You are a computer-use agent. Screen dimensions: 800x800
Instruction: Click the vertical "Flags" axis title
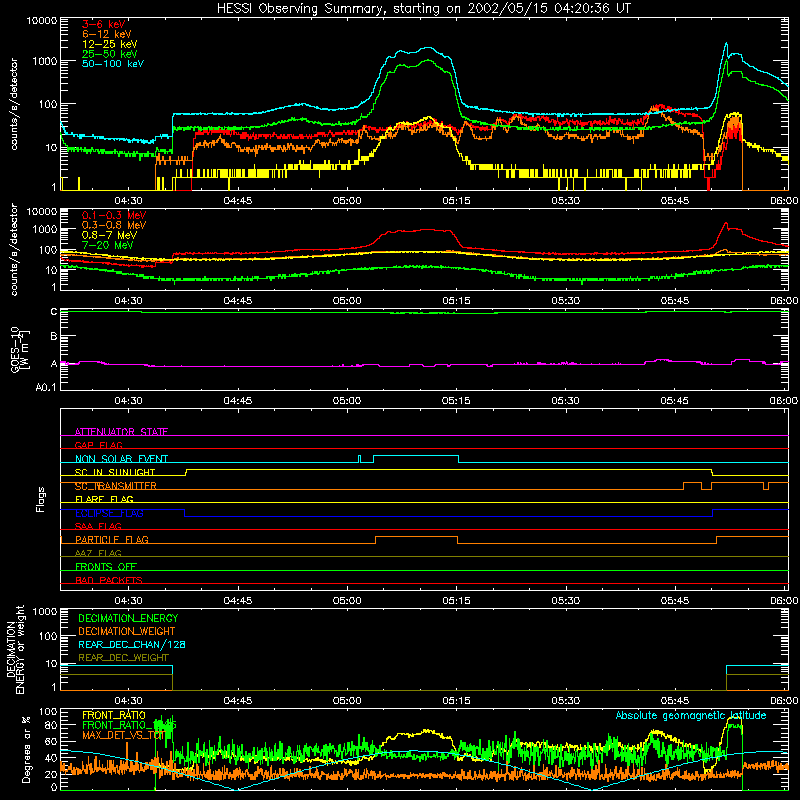tap(40, 499)
